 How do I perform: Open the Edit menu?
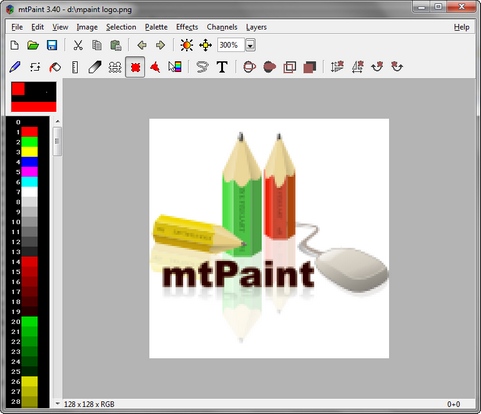(37, 27)
